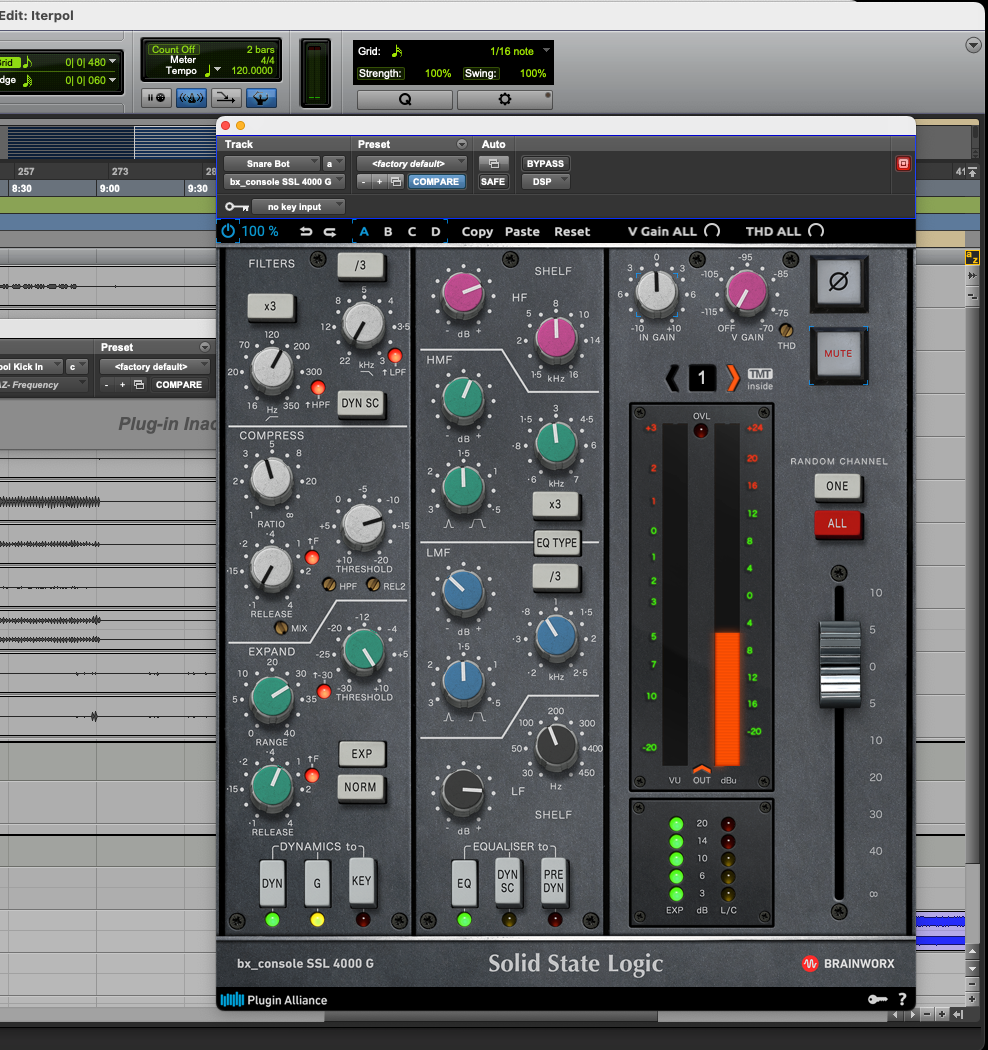Click the wait for note icon
Screen dimensions: 988x1050
(156, 98)
